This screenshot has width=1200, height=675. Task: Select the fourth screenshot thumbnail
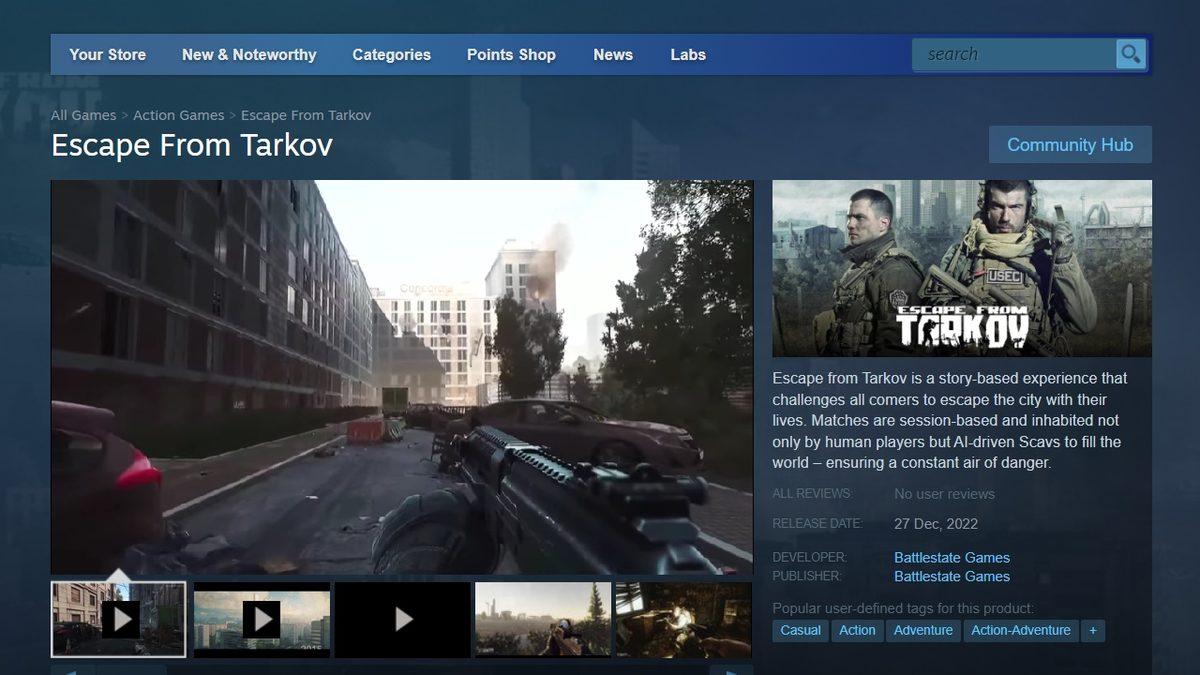pyautogui.click(x=542, y=619)
